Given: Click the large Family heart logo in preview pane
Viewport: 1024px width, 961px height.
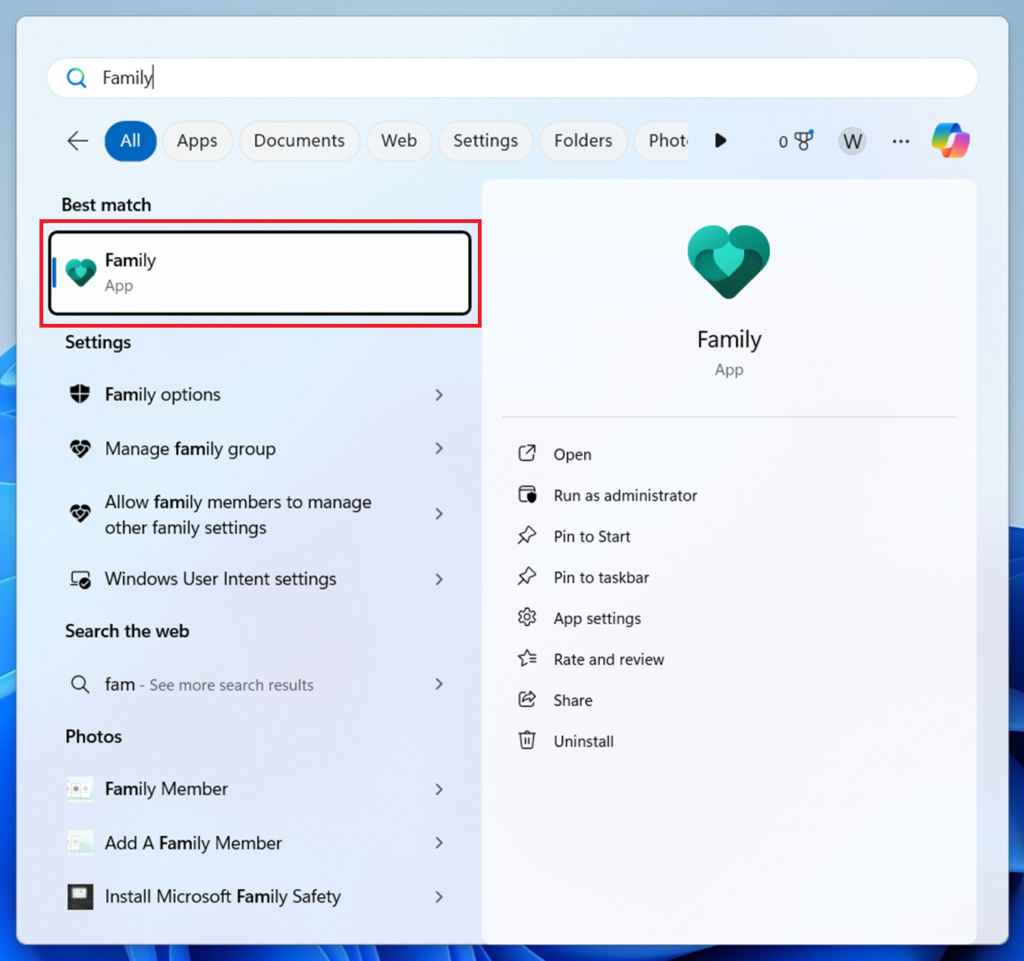Looking at the screenshot, I should pos(729,262).
